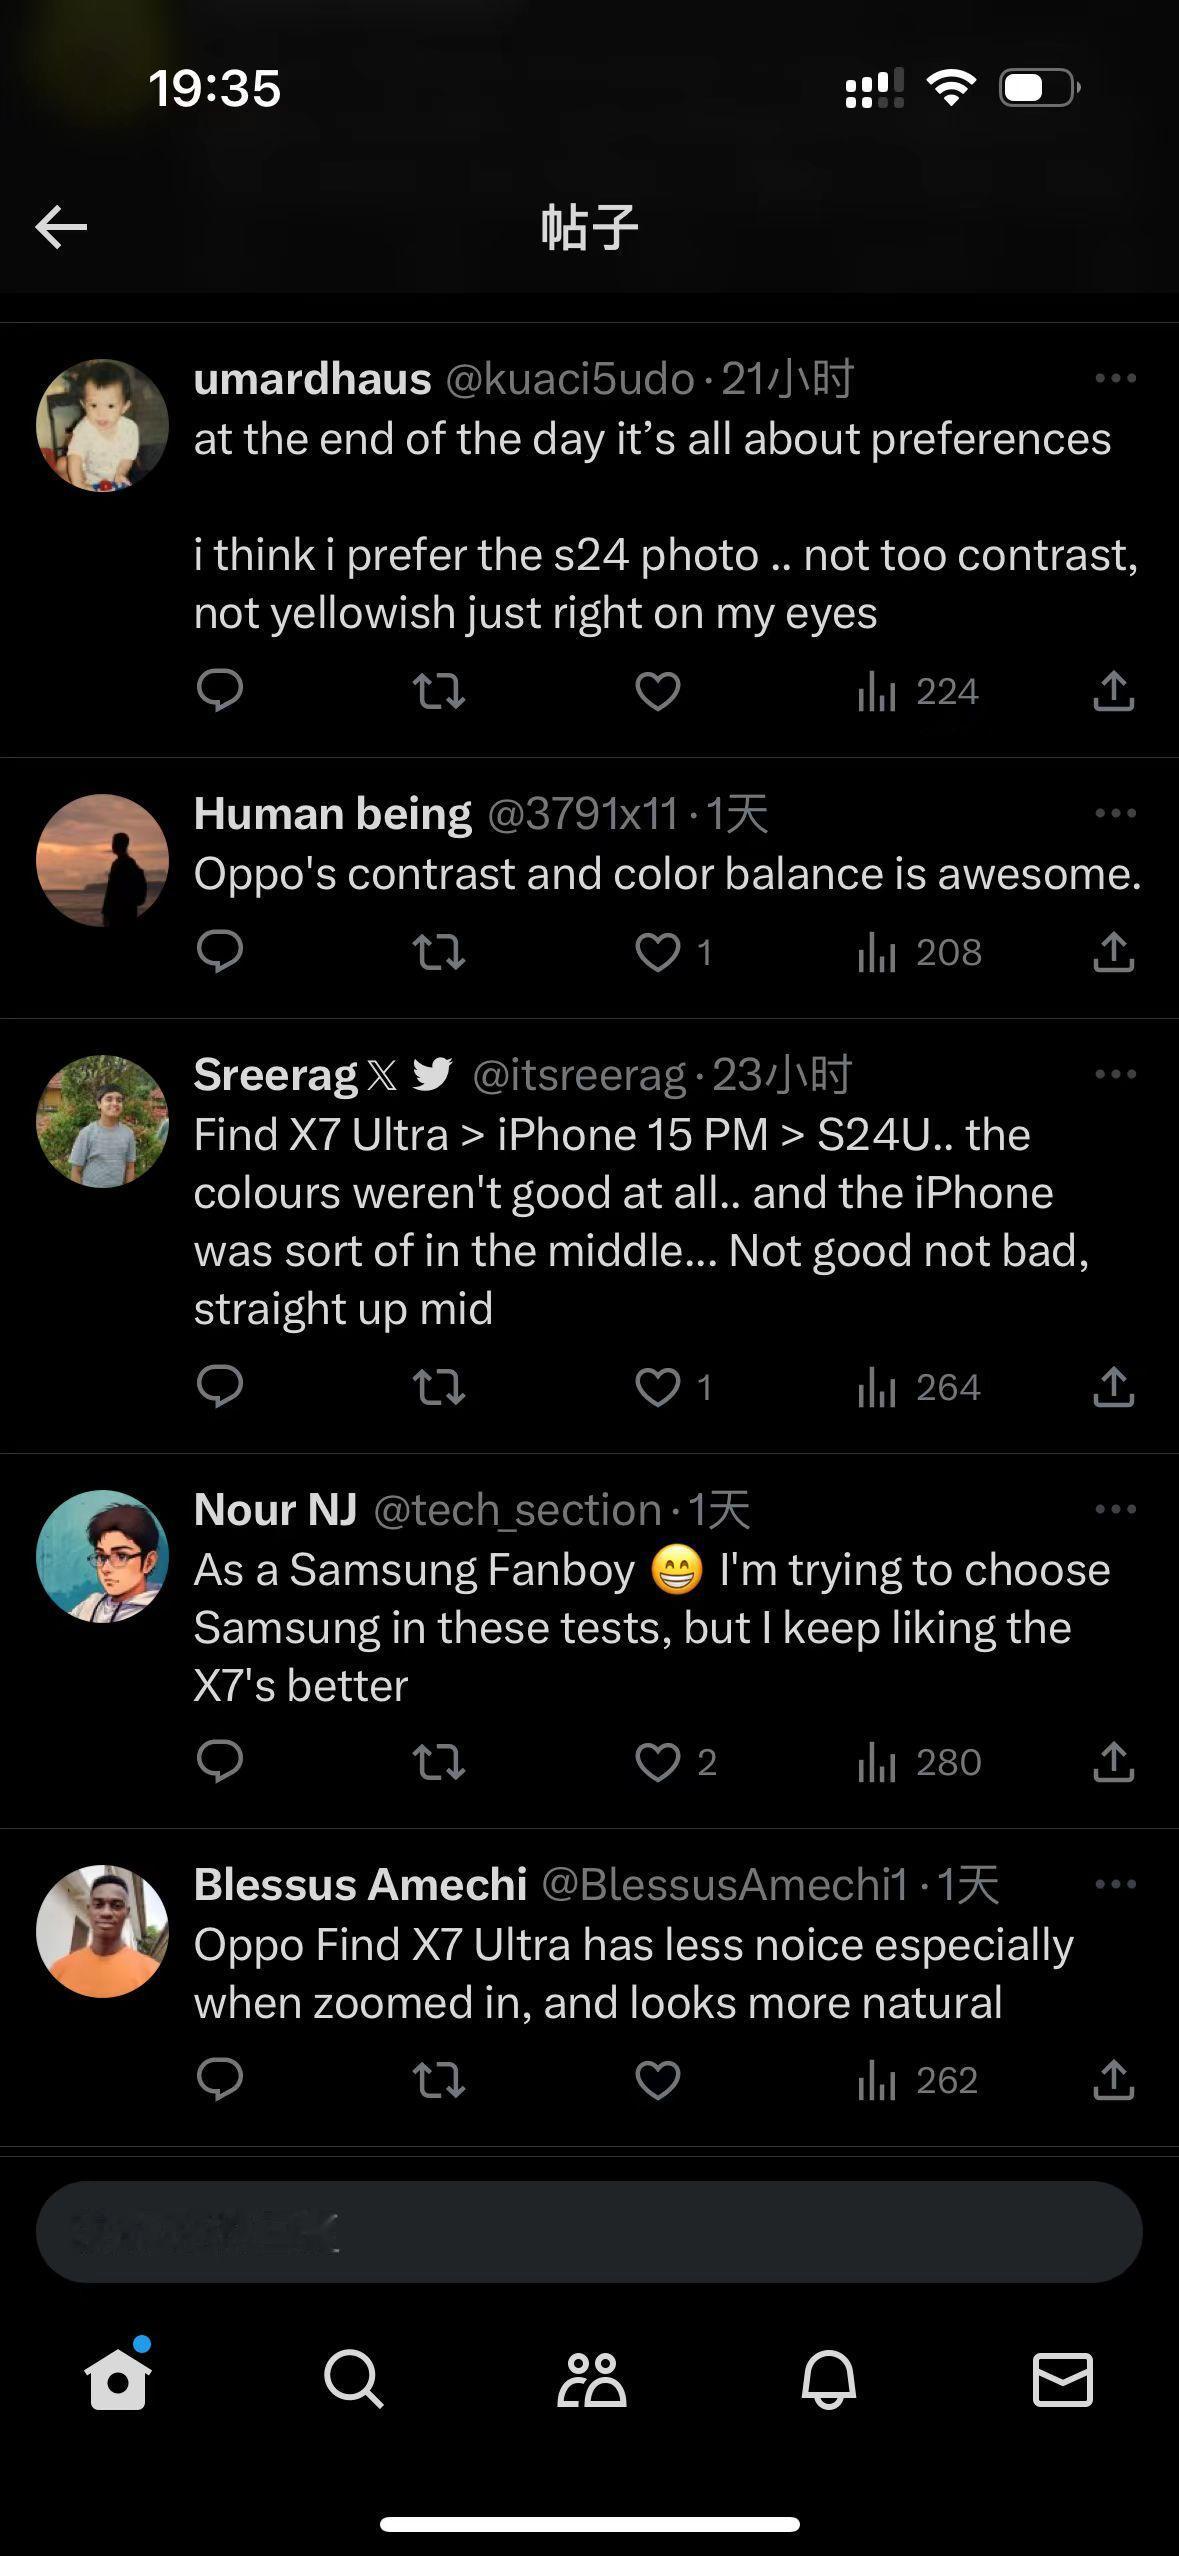This screenshot has height=2556, width=1179.
Task: Reply to umardhaus's post
Action: point(220,691)
